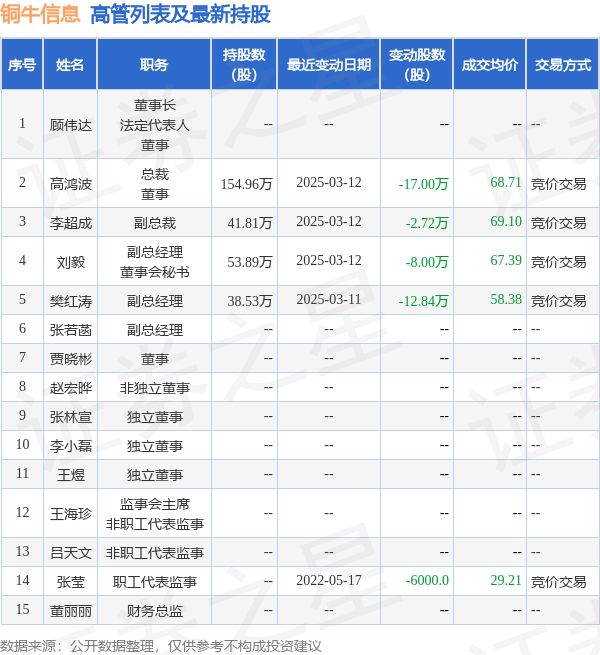Select the name 樊红涛
Image resolution: width=600 pixels, height=655 pixels.
(71, 301)
